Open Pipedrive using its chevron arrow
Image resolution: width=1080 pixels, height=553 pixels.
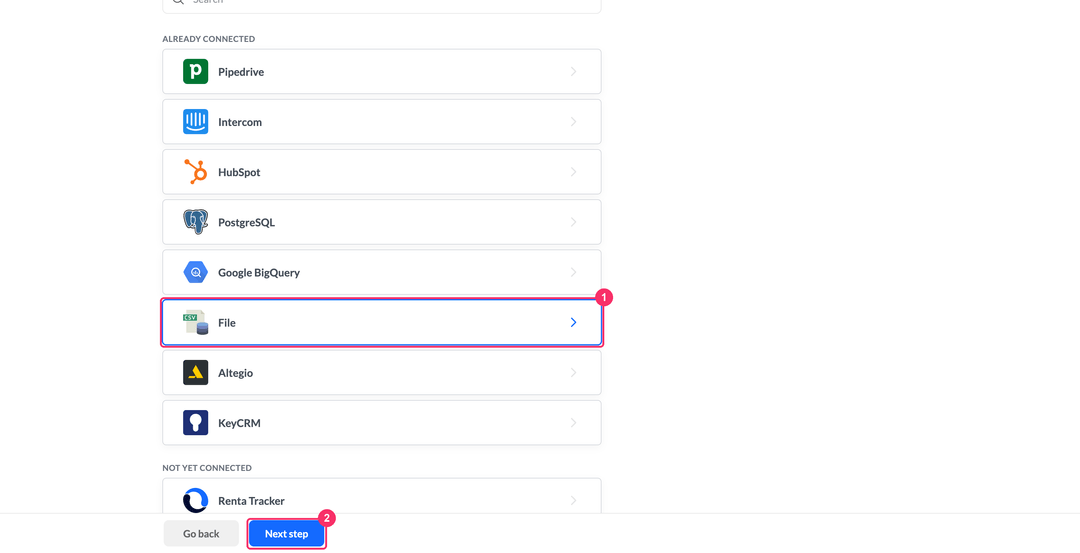(x=573, y=72)
